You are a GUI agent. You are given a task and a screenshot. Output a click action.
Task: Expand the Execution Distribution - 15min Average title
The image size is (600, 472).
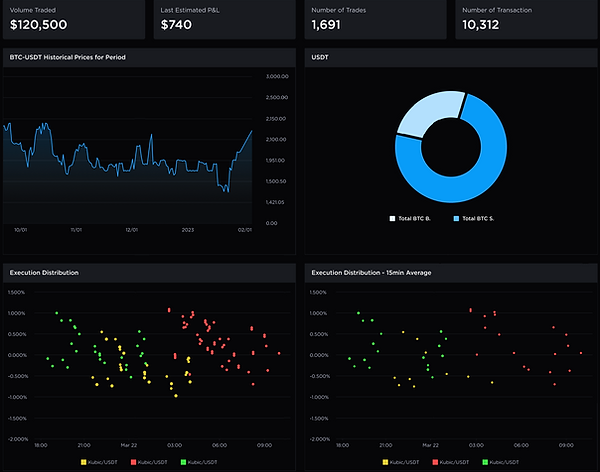click(x=371, y=273)
